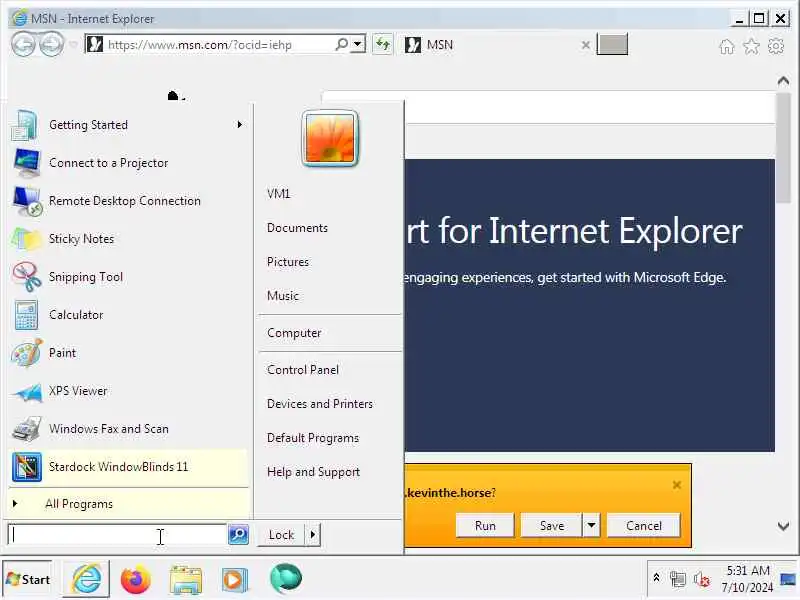The height and width of the screenshot is (600, 800).
Task: Click the muted volume tray icon
Action: point(702,580)
